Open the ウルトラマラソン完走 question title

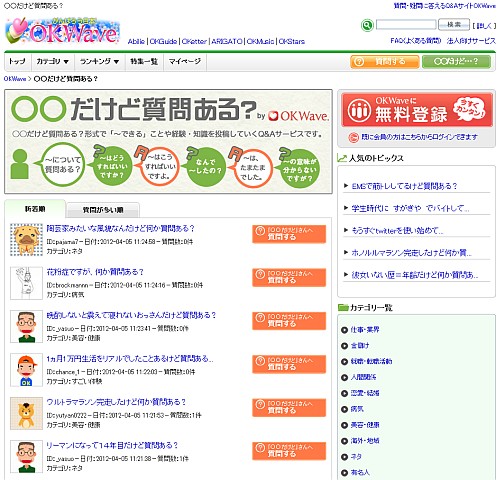pyautogui.click(x=116, y=402)
